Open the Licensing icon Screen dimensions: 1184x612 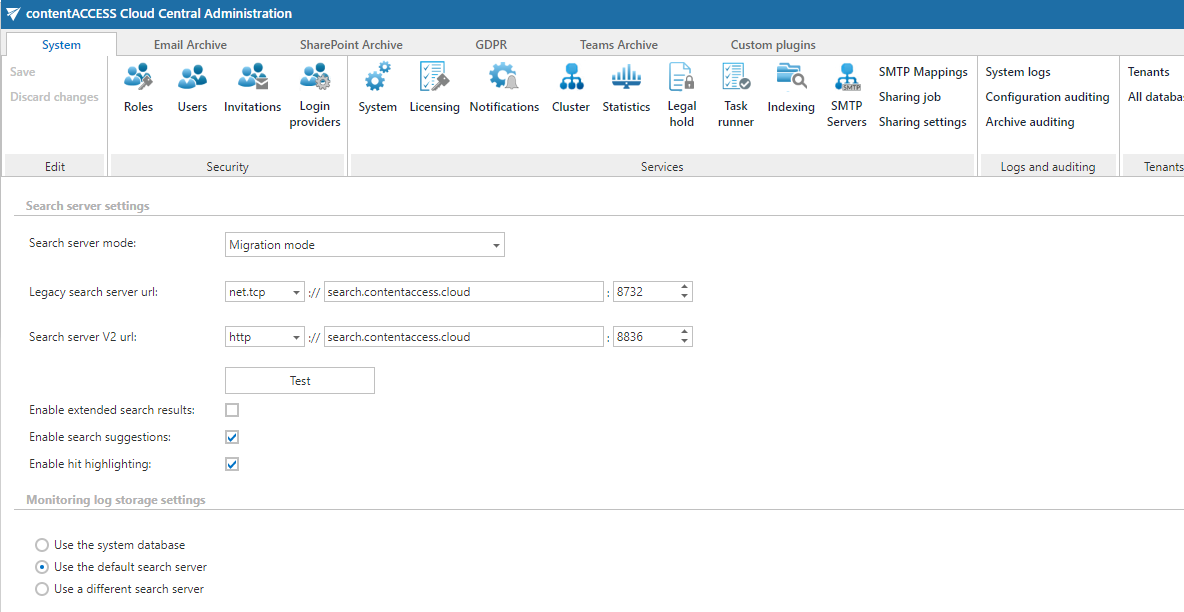(x=434, y=88)
